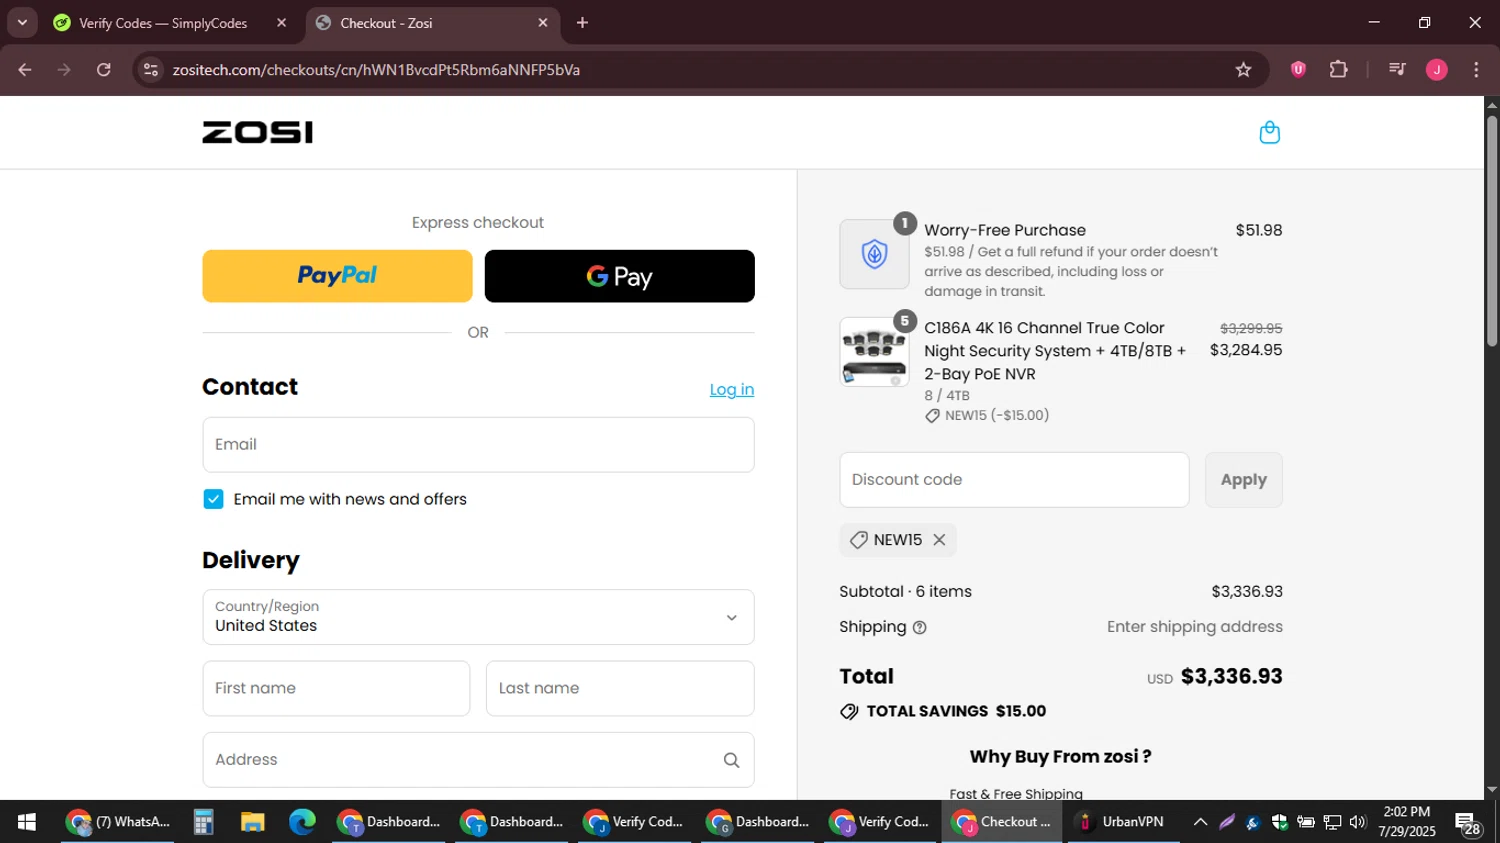
Task: Click the First name field
Action: click(336, 688)
